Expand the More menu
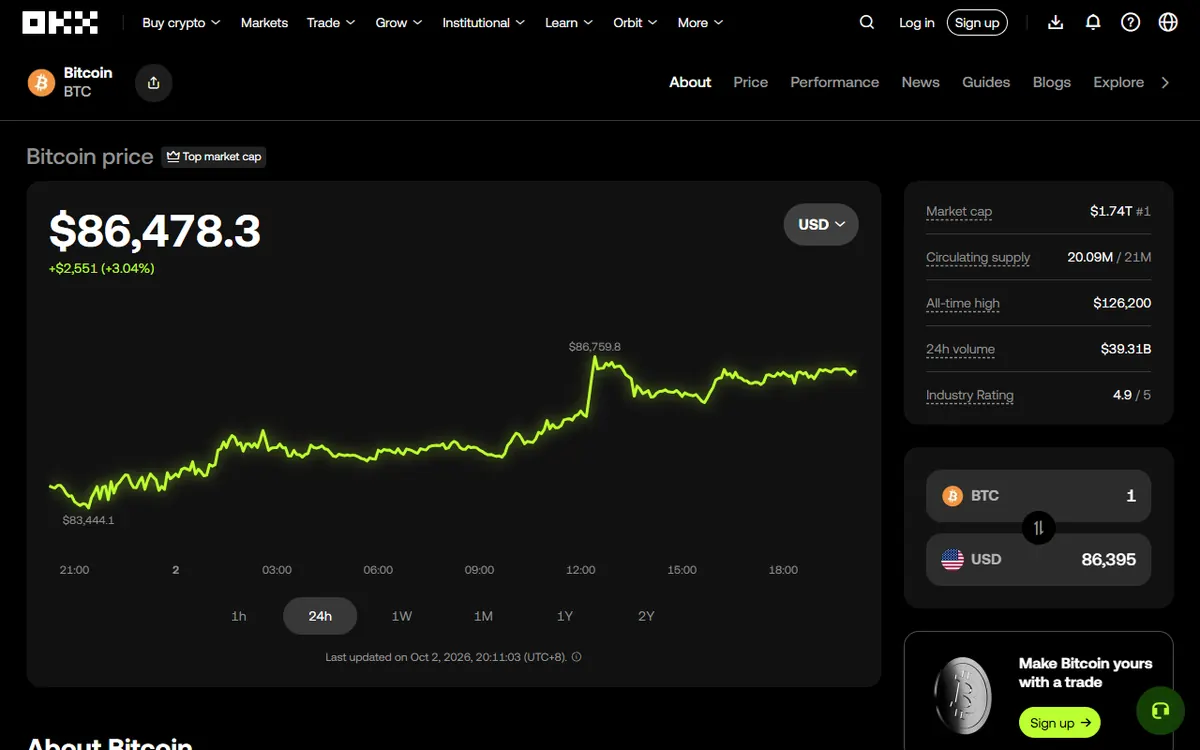 click(x=700, y=22)
